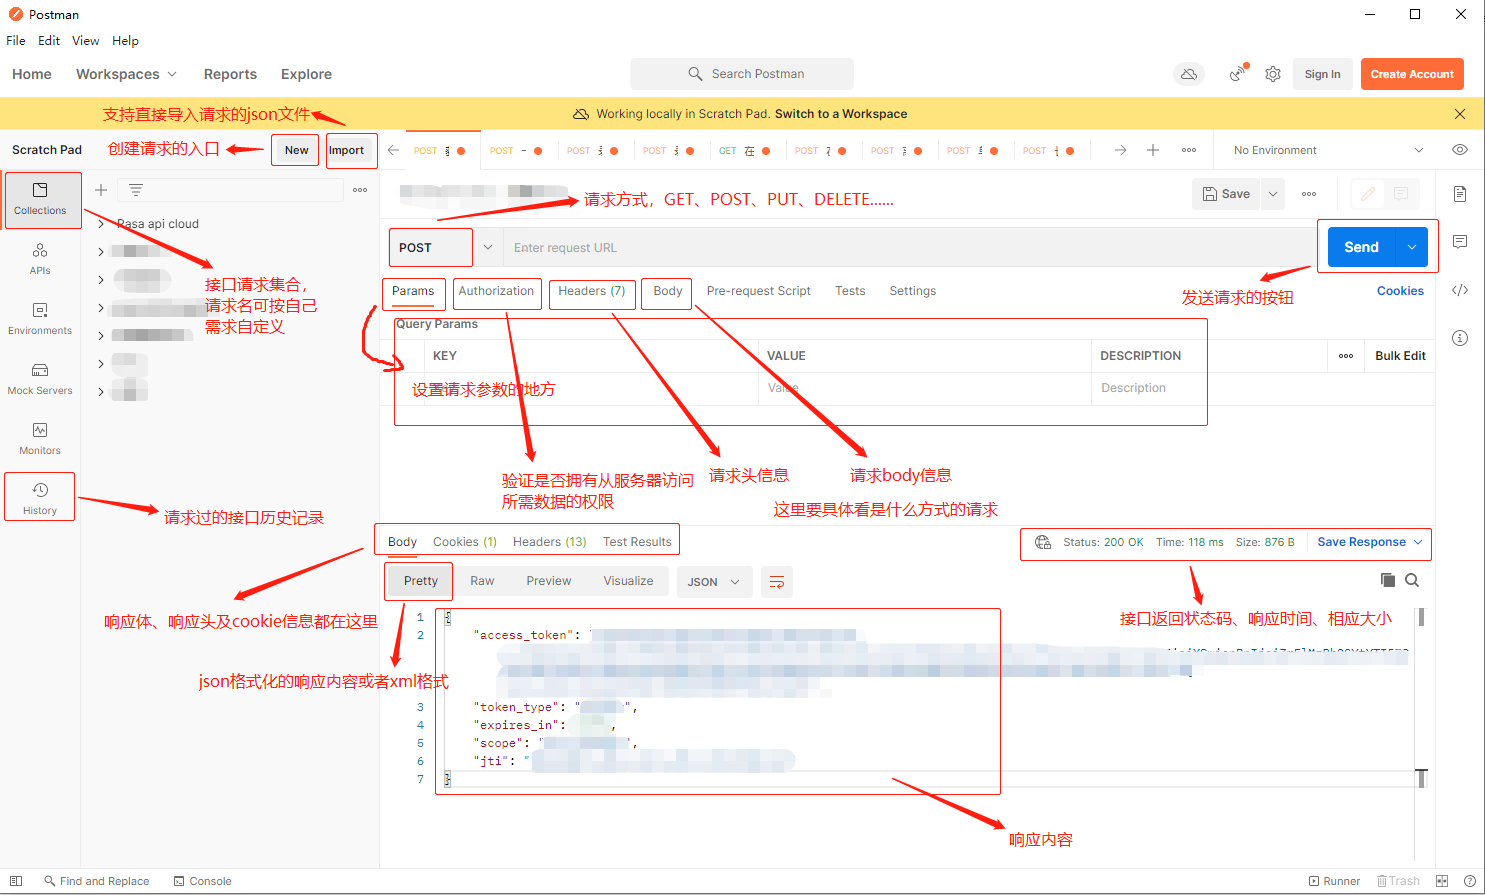Click the plus icon to create collection
The image size is (1485, 895).
pos(101,190)
